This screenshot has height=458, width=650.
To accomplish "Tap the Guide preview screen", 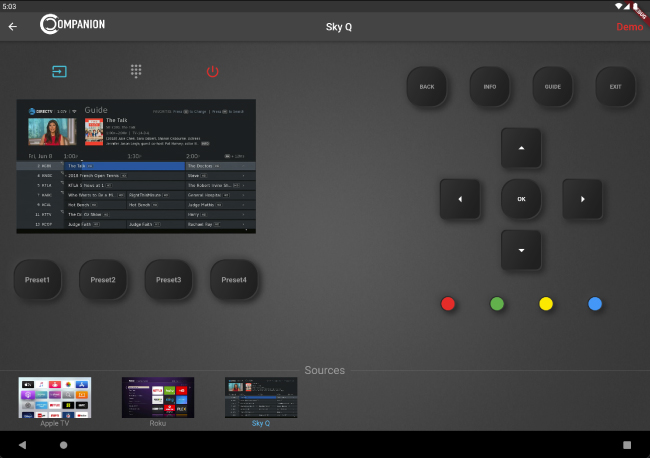I will click(136, 166).
